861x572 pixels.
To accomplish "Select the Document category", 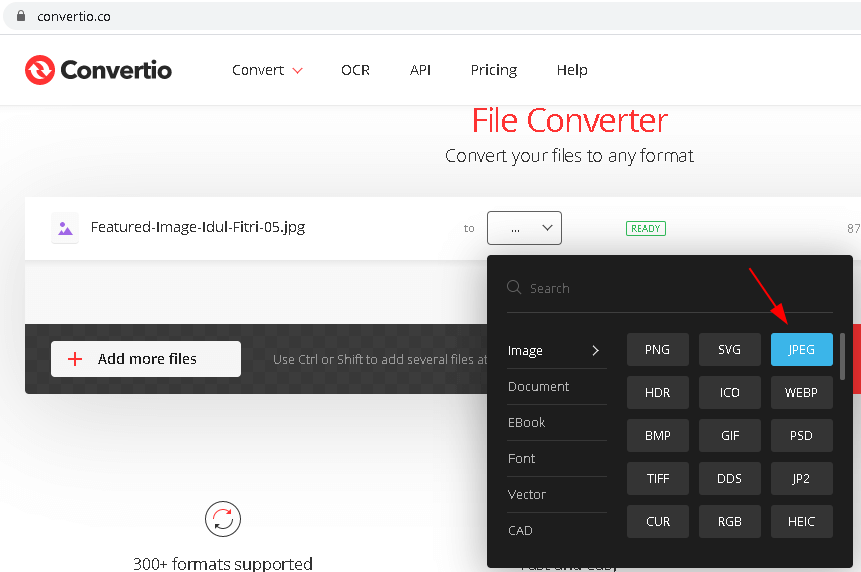I will pyautogui.click(x=538, y=386).
